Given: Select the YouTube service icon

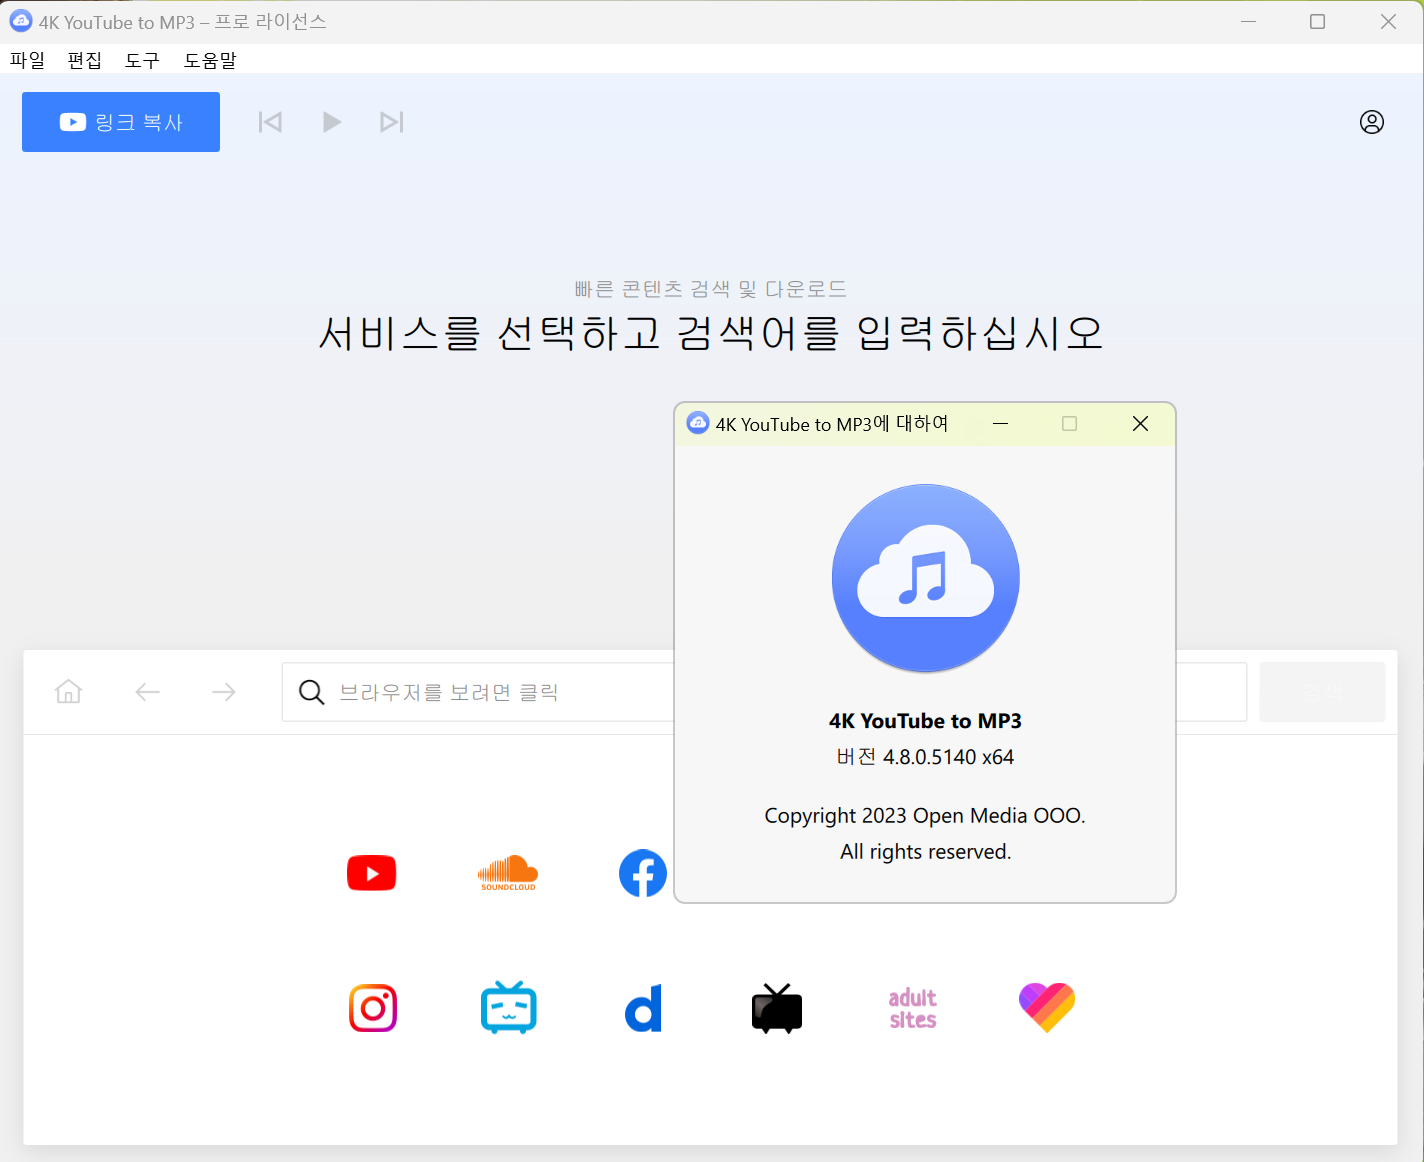Looking at the screenshot, I should (x=372, y=873).
